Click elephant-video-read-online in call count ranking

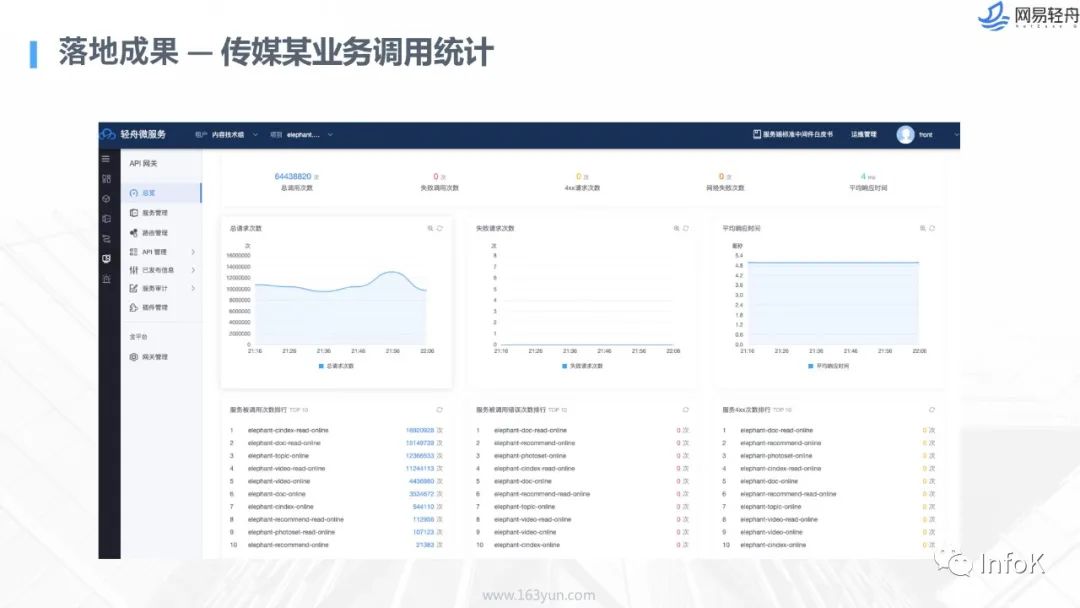click(x=287, y=468)
